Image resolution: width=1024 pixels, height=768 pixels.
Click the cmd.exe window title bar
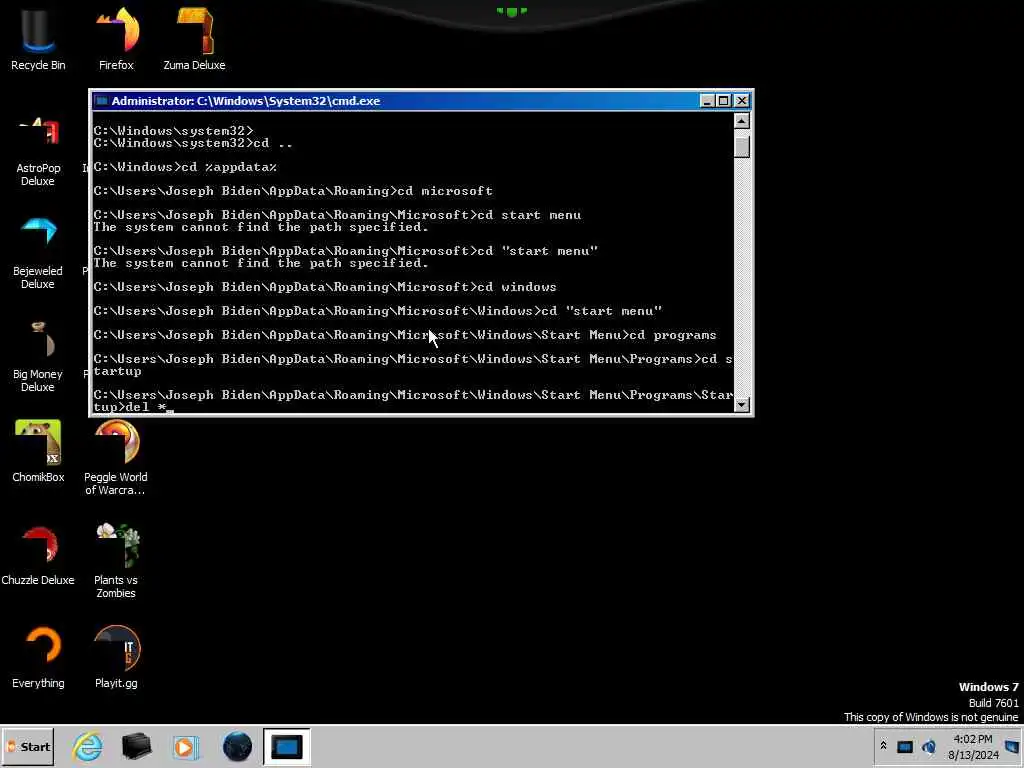(421, 101)
